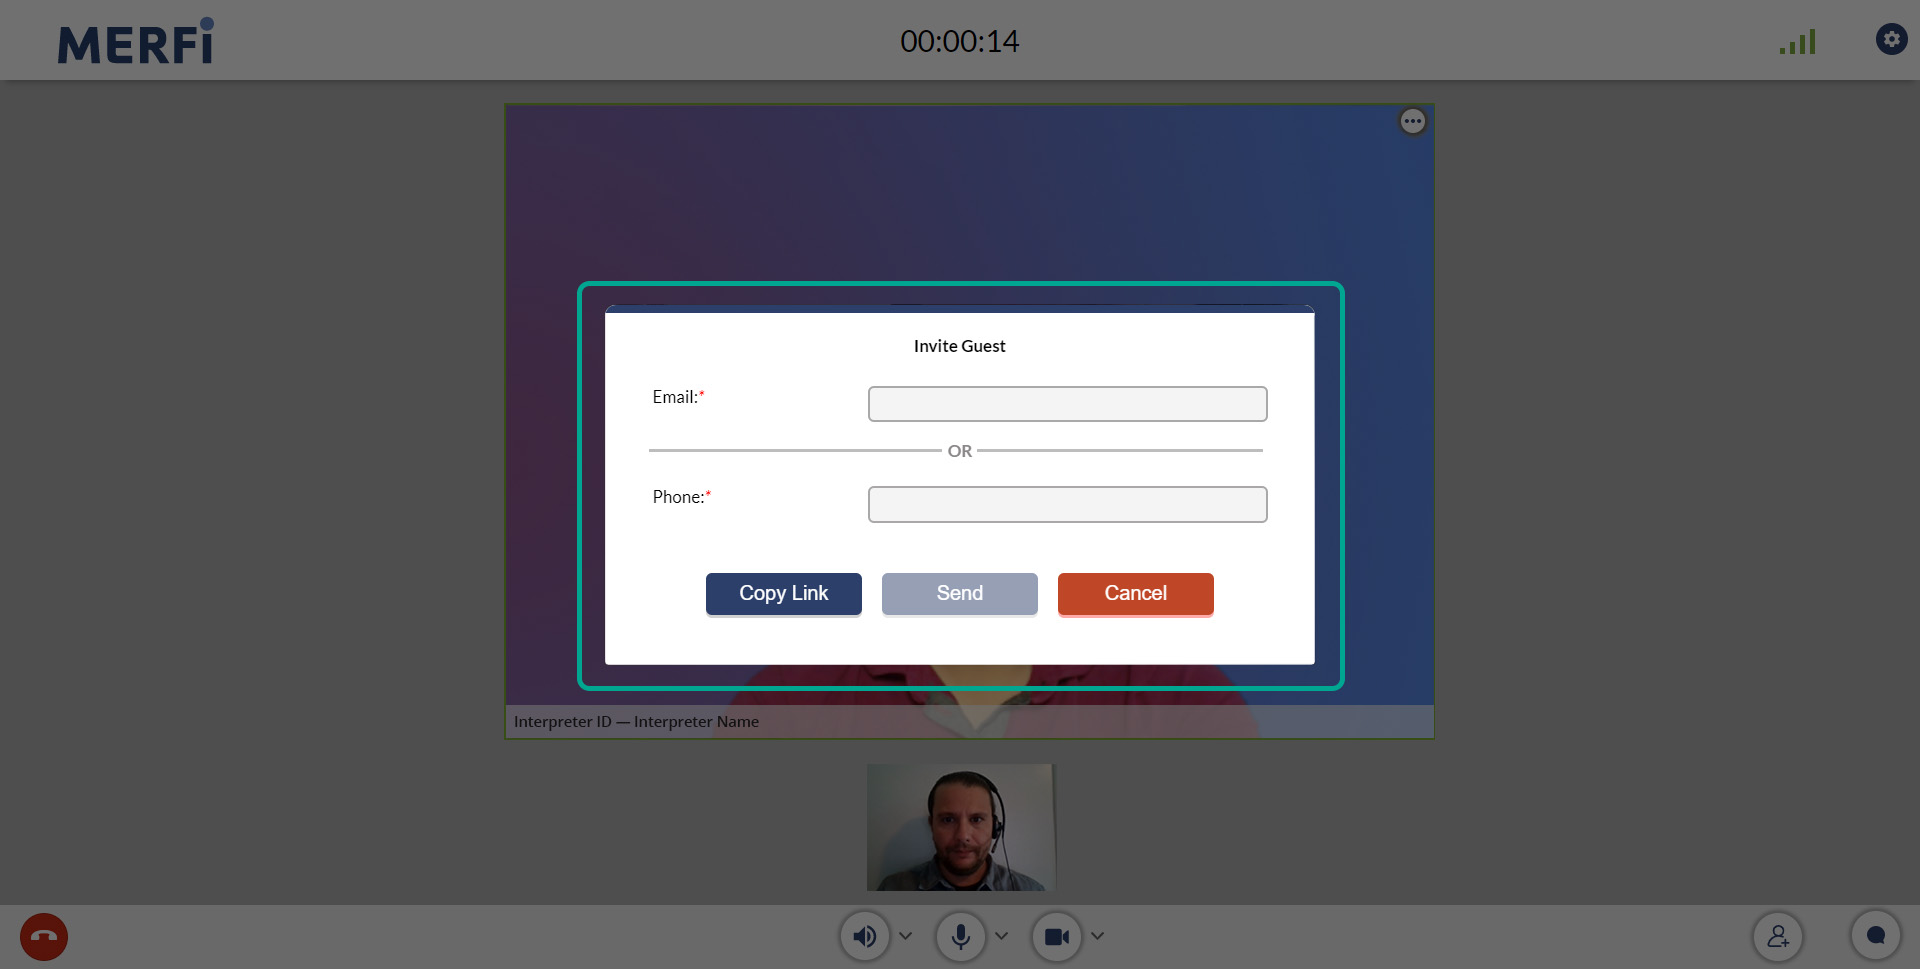Expand the microphone device options chevron
The width and height of the screenshot is (1920, 969).
tap(1002, 936)
